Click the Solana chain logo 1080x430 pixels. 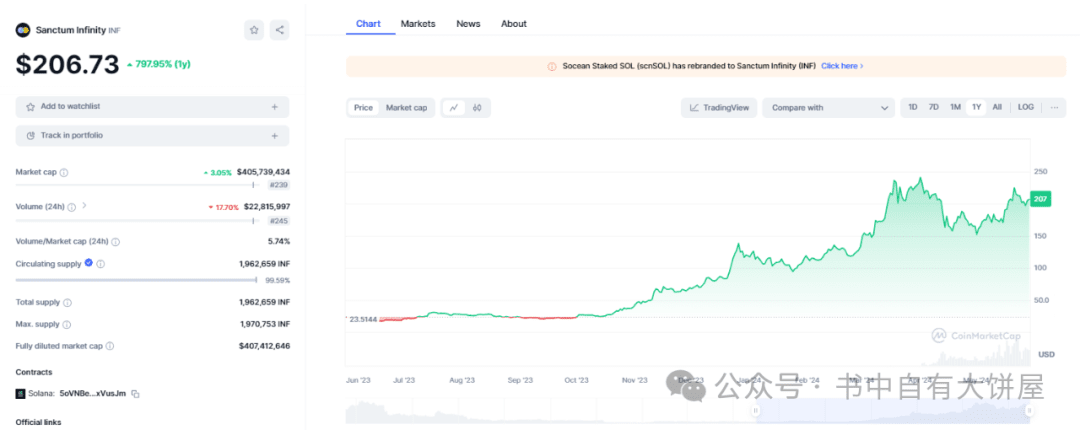pyautogui.click(x=20, y=394)
